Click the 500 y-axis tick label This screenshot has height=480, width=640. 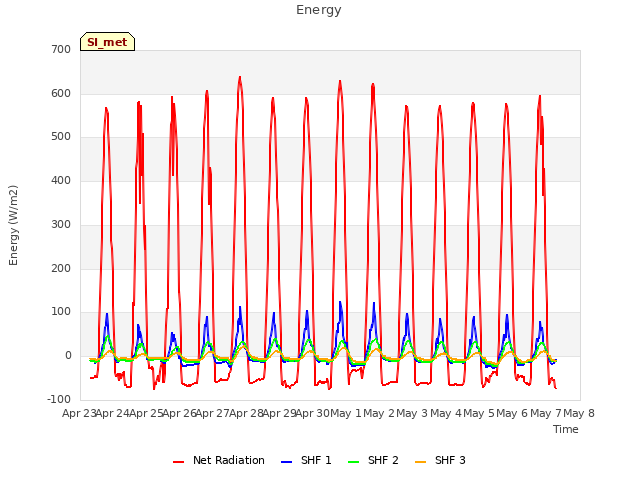(61, 137)
